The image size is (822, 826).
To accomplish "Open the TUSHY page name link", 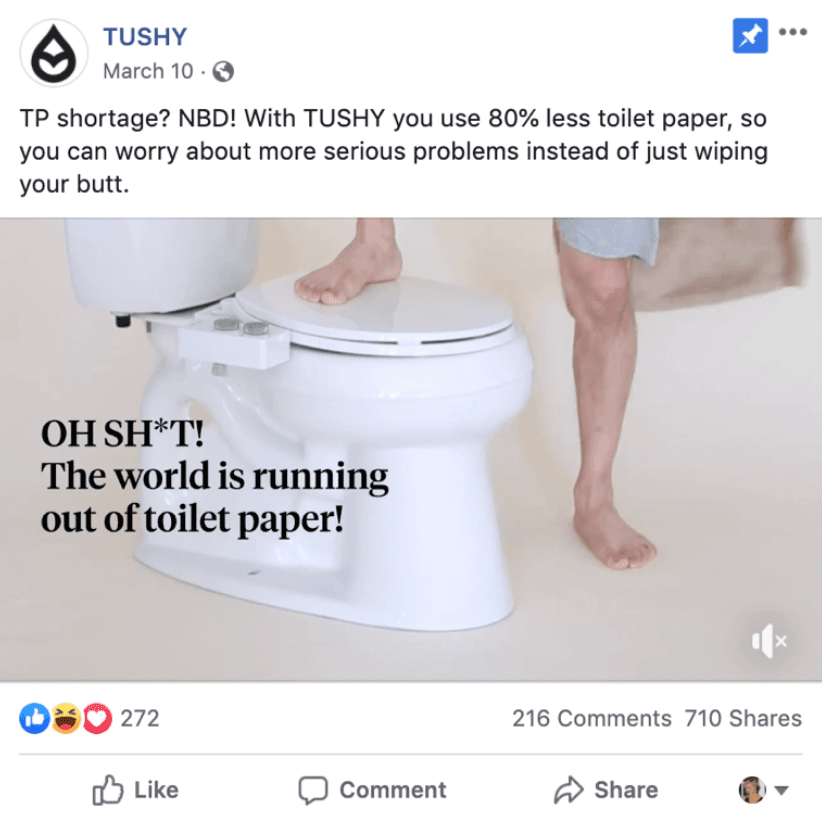I will click(145, 37).
